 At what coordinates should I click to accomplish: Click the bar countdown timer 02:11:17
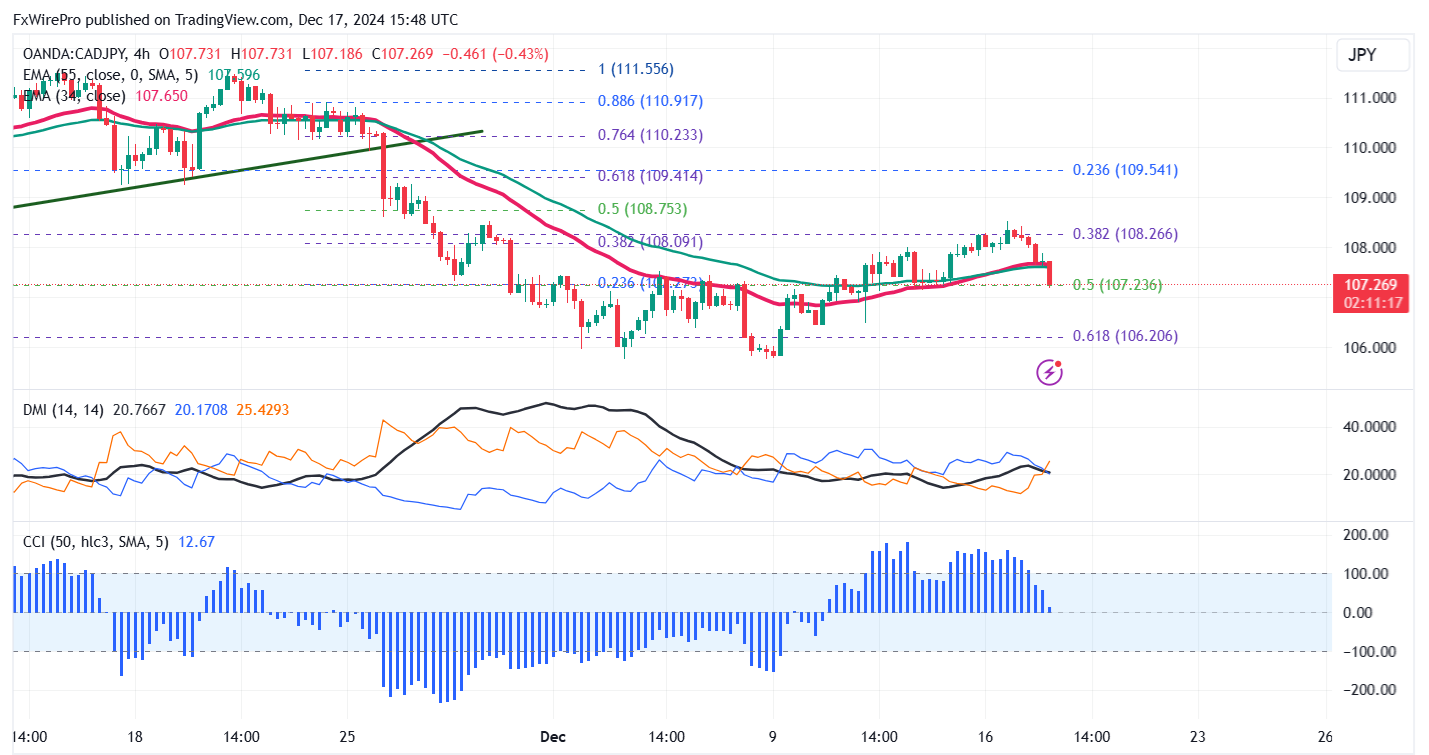[x=1371, y=302]
